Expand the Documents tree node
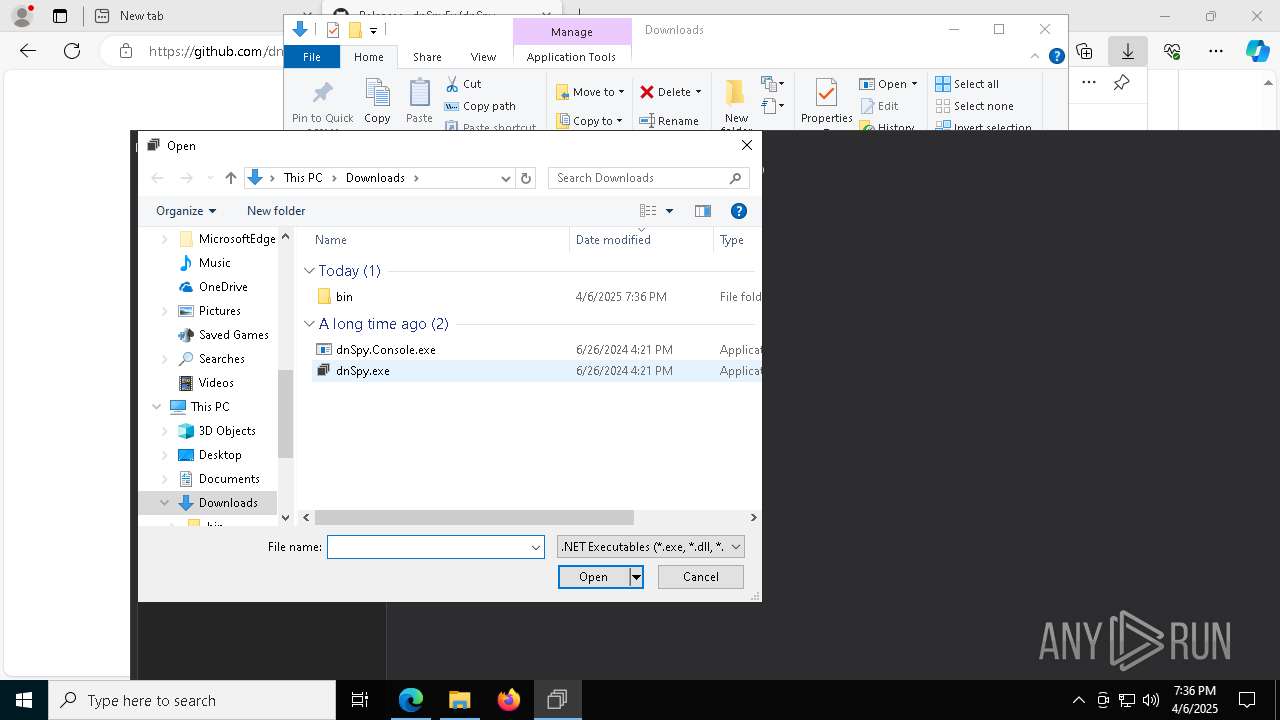The width and height of the screenshot is (1280, 720). 165,479
